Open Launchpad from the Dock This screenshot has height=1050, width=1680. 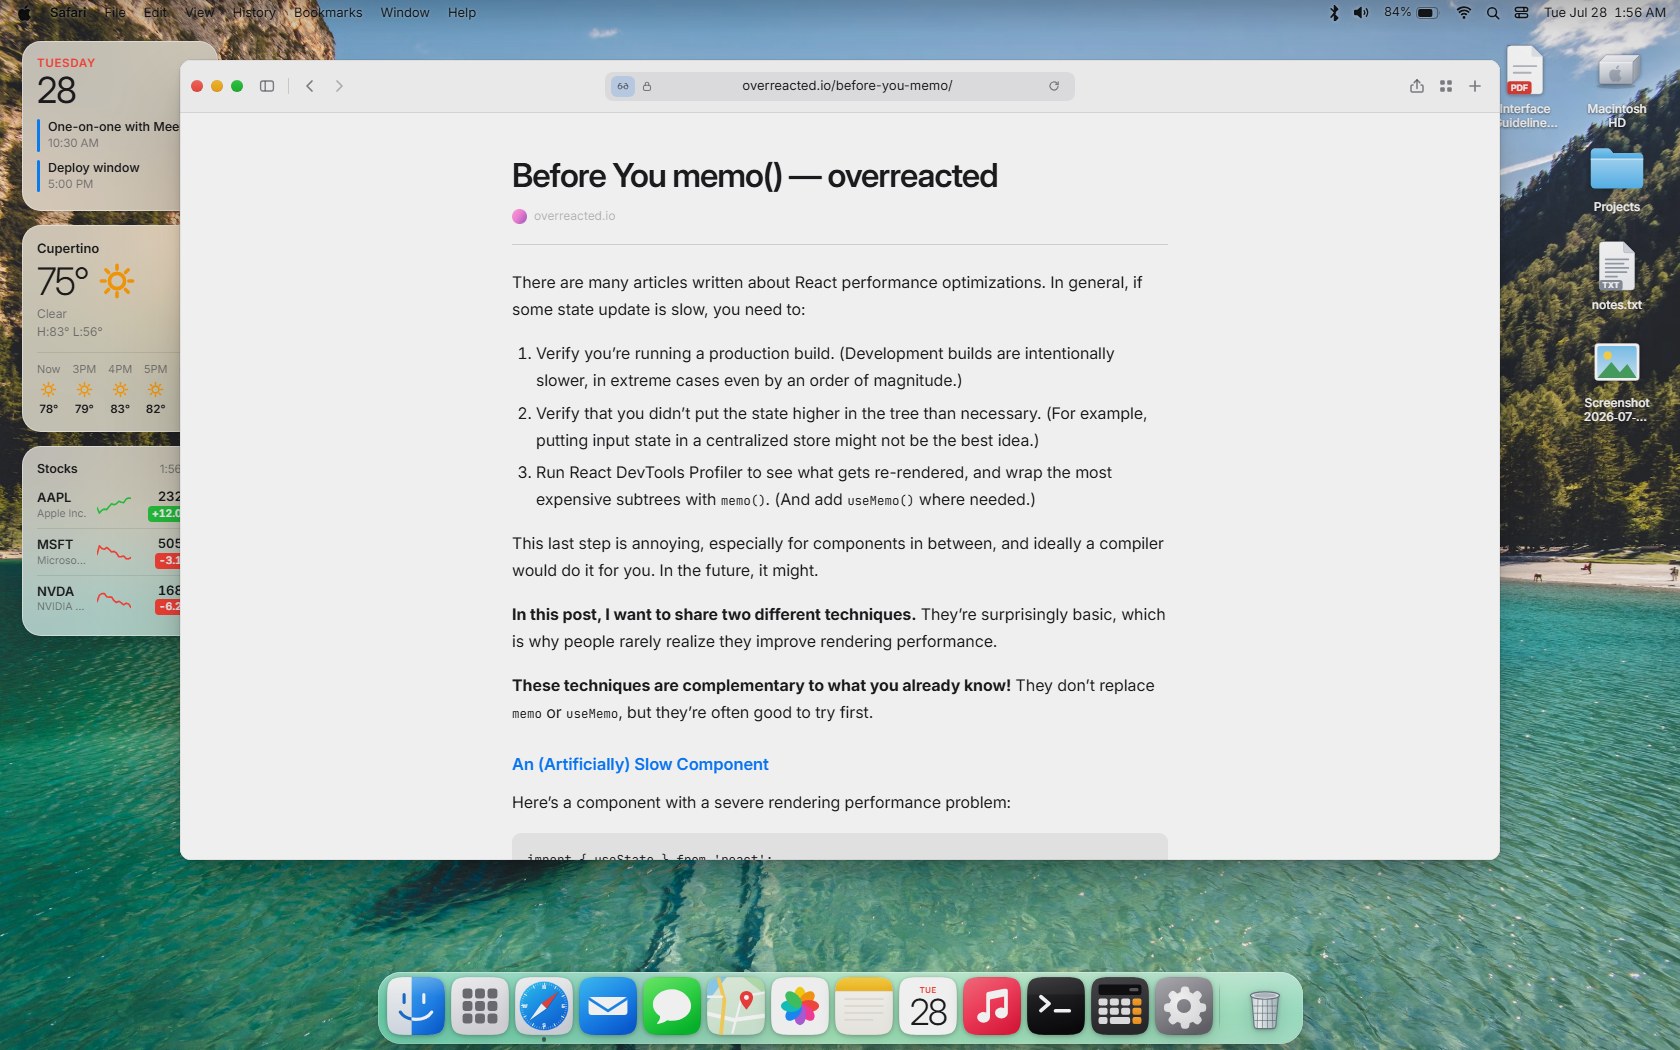(480, 1006)
